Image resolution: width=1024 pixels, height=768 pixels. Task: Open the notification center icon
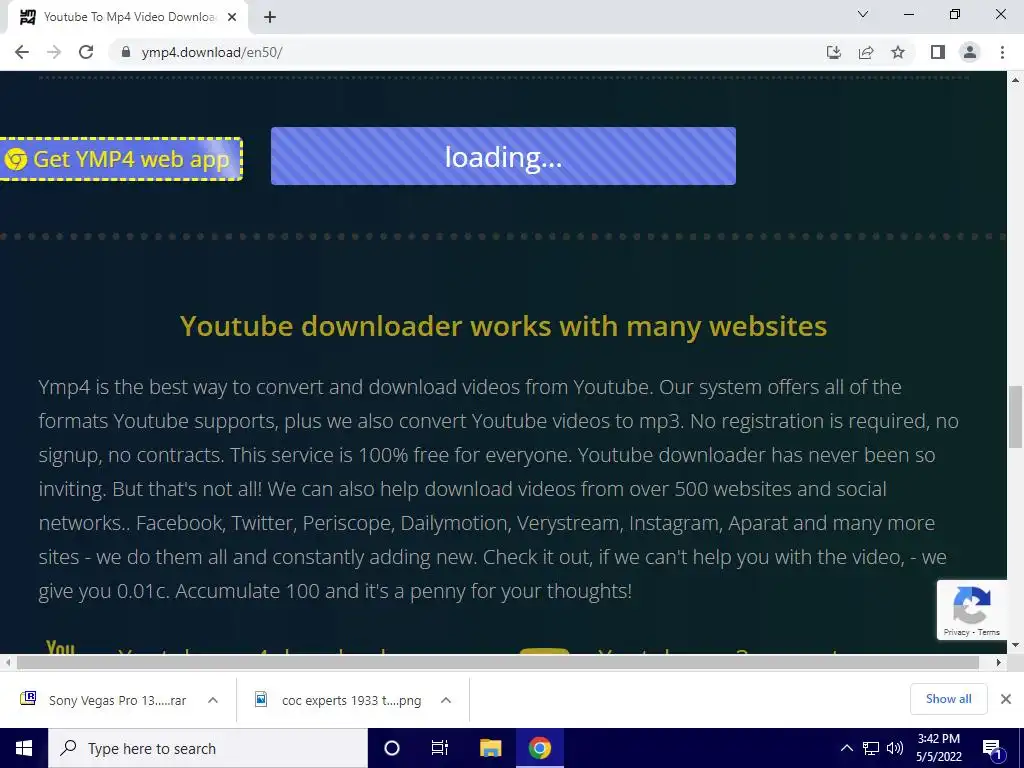992,749
